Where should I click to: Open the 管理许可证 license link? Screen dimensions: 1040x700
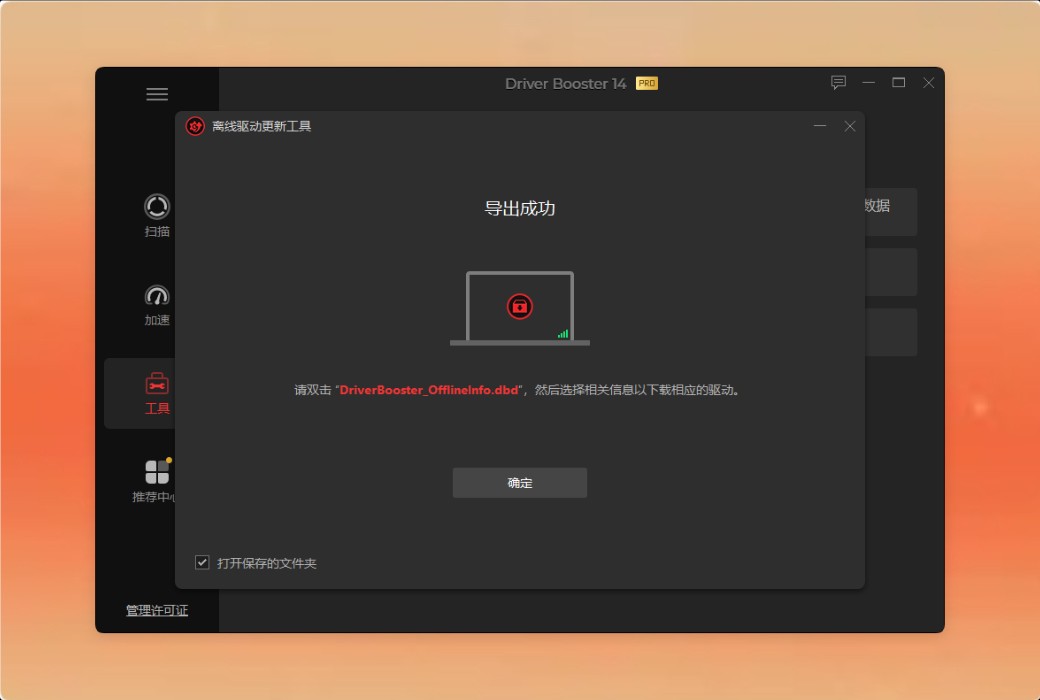(x=157, y=610)
